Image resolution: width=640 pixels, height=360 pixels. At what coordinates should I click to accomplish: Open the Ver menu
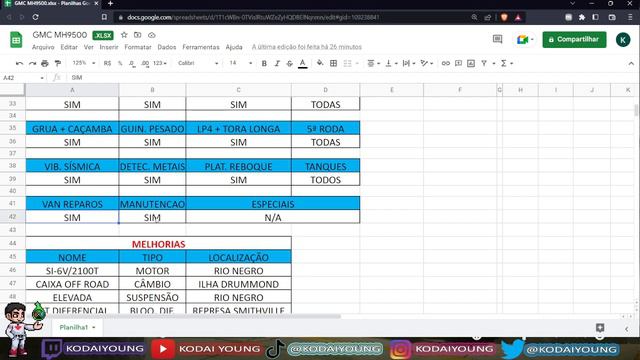click(x=89, y=47)
